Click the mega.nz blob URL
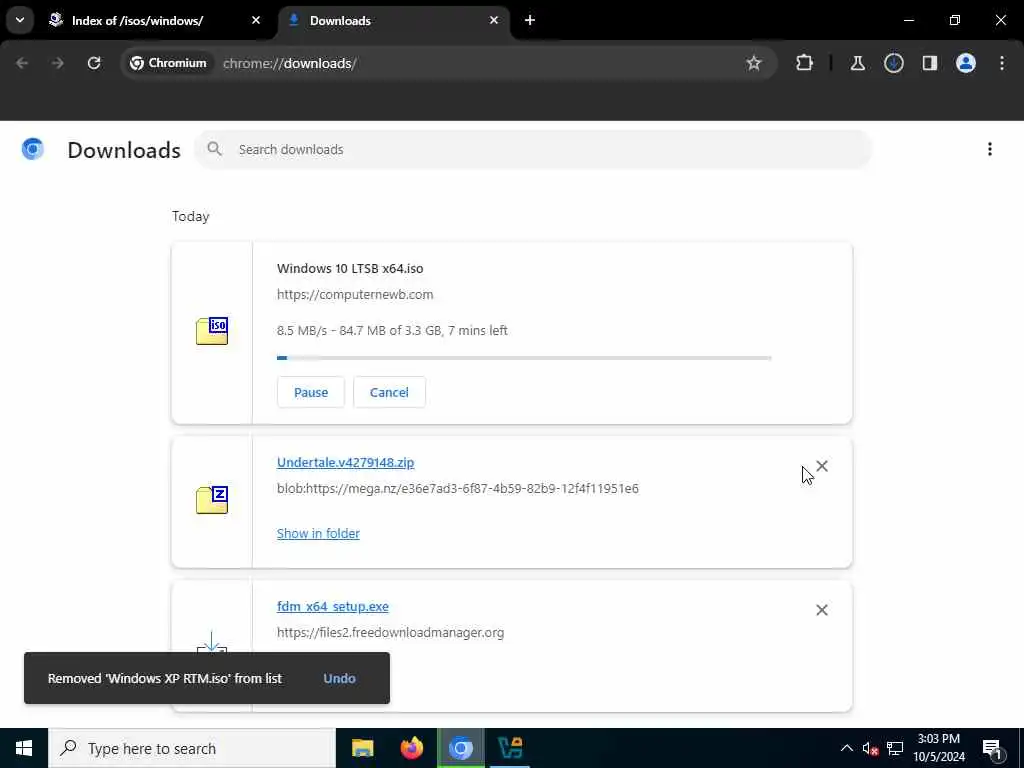This screenshot has height=768, width=1024. click(x=458, y=488)
